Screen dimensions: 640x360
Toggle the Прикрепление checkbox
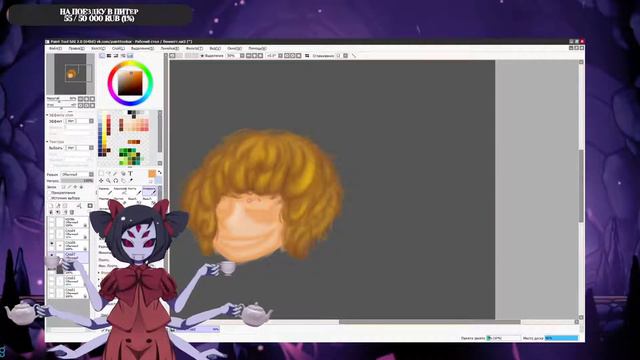pos(49,193)
